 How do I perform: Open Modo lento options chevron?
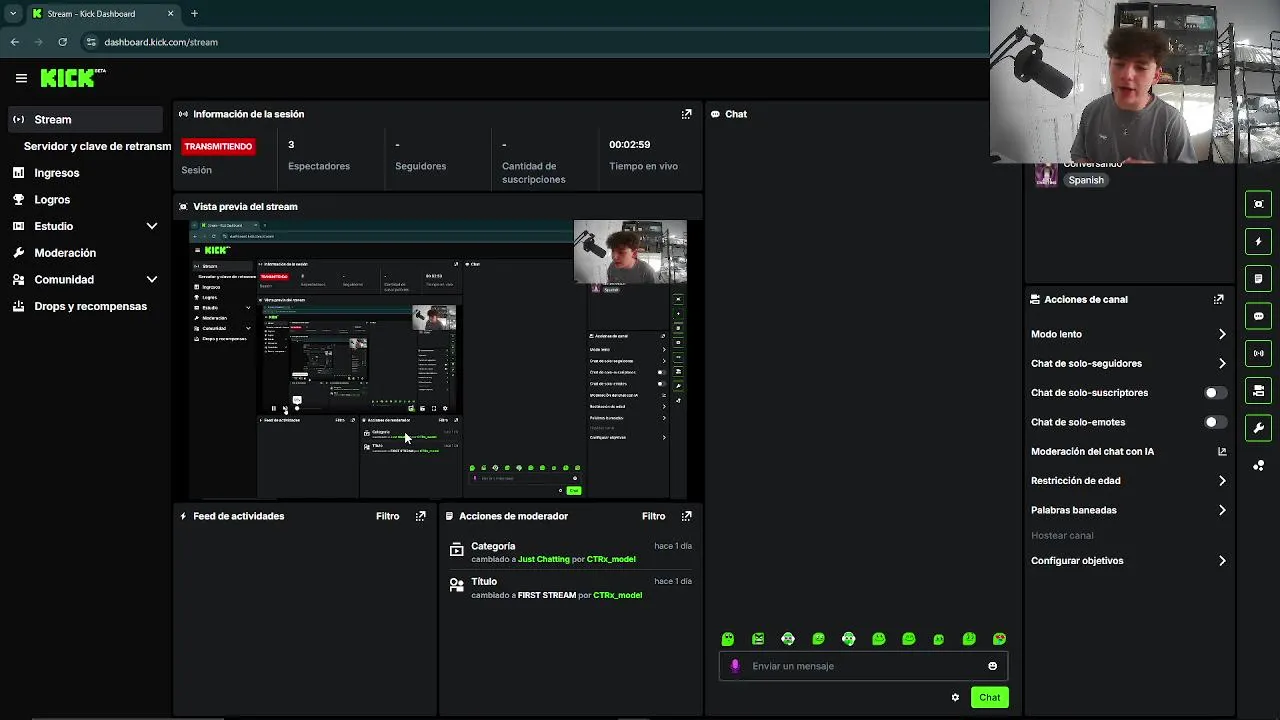pyautogui.click(x=1222, y=334)
